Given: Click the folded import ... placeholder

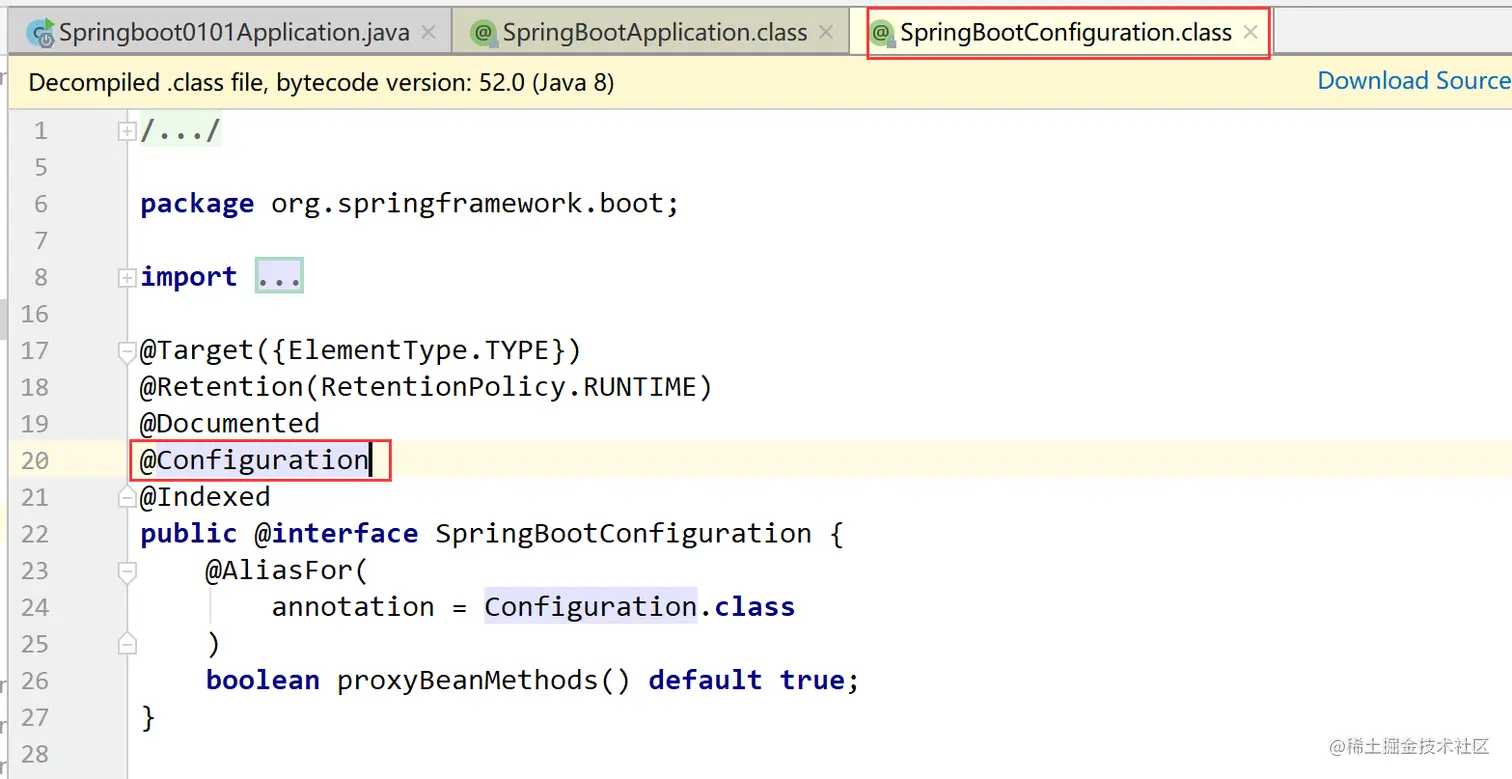Looking at the screenshot, I should [279, 277].
